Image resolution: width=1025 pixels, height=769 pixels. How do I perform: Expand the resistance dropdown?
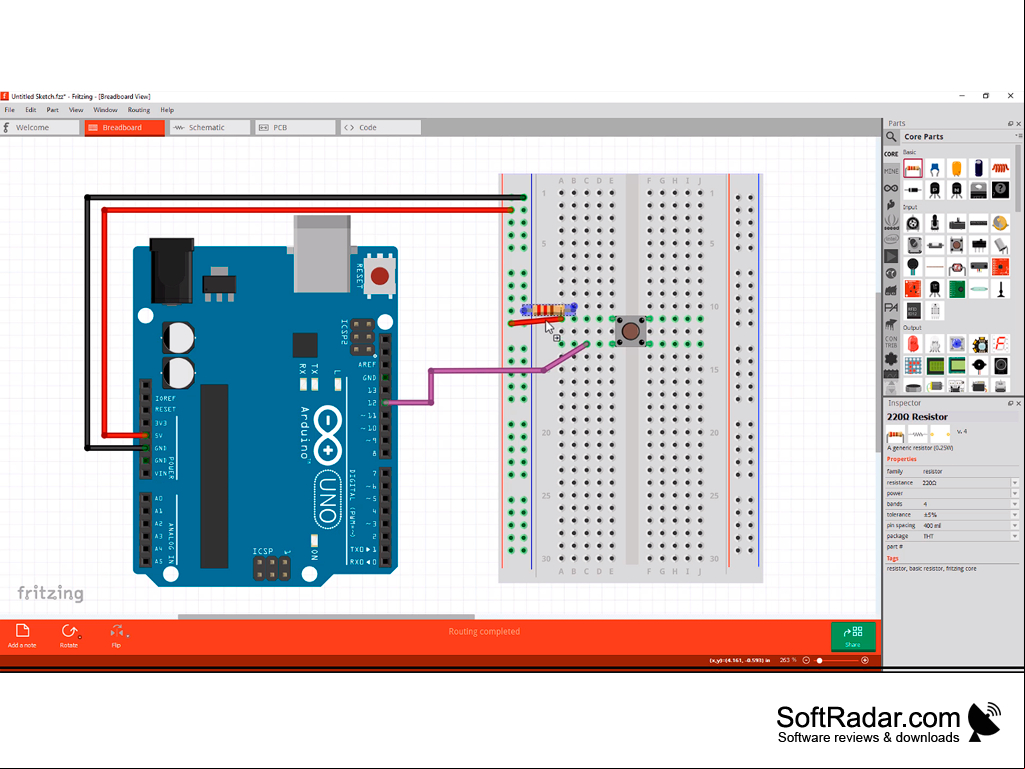pyautogui.click(x=1015, y=483)
